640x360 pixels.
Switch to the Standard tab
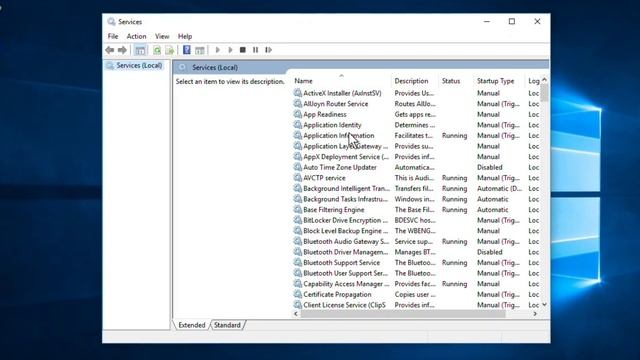[x=227, y=325]
